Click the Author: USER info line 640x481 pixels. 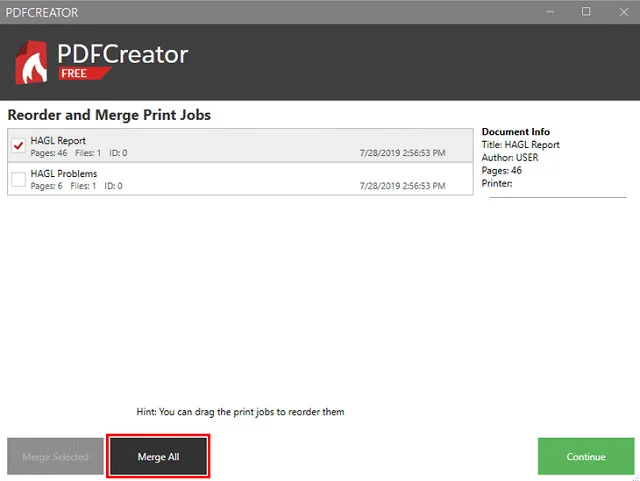[510, 158]
